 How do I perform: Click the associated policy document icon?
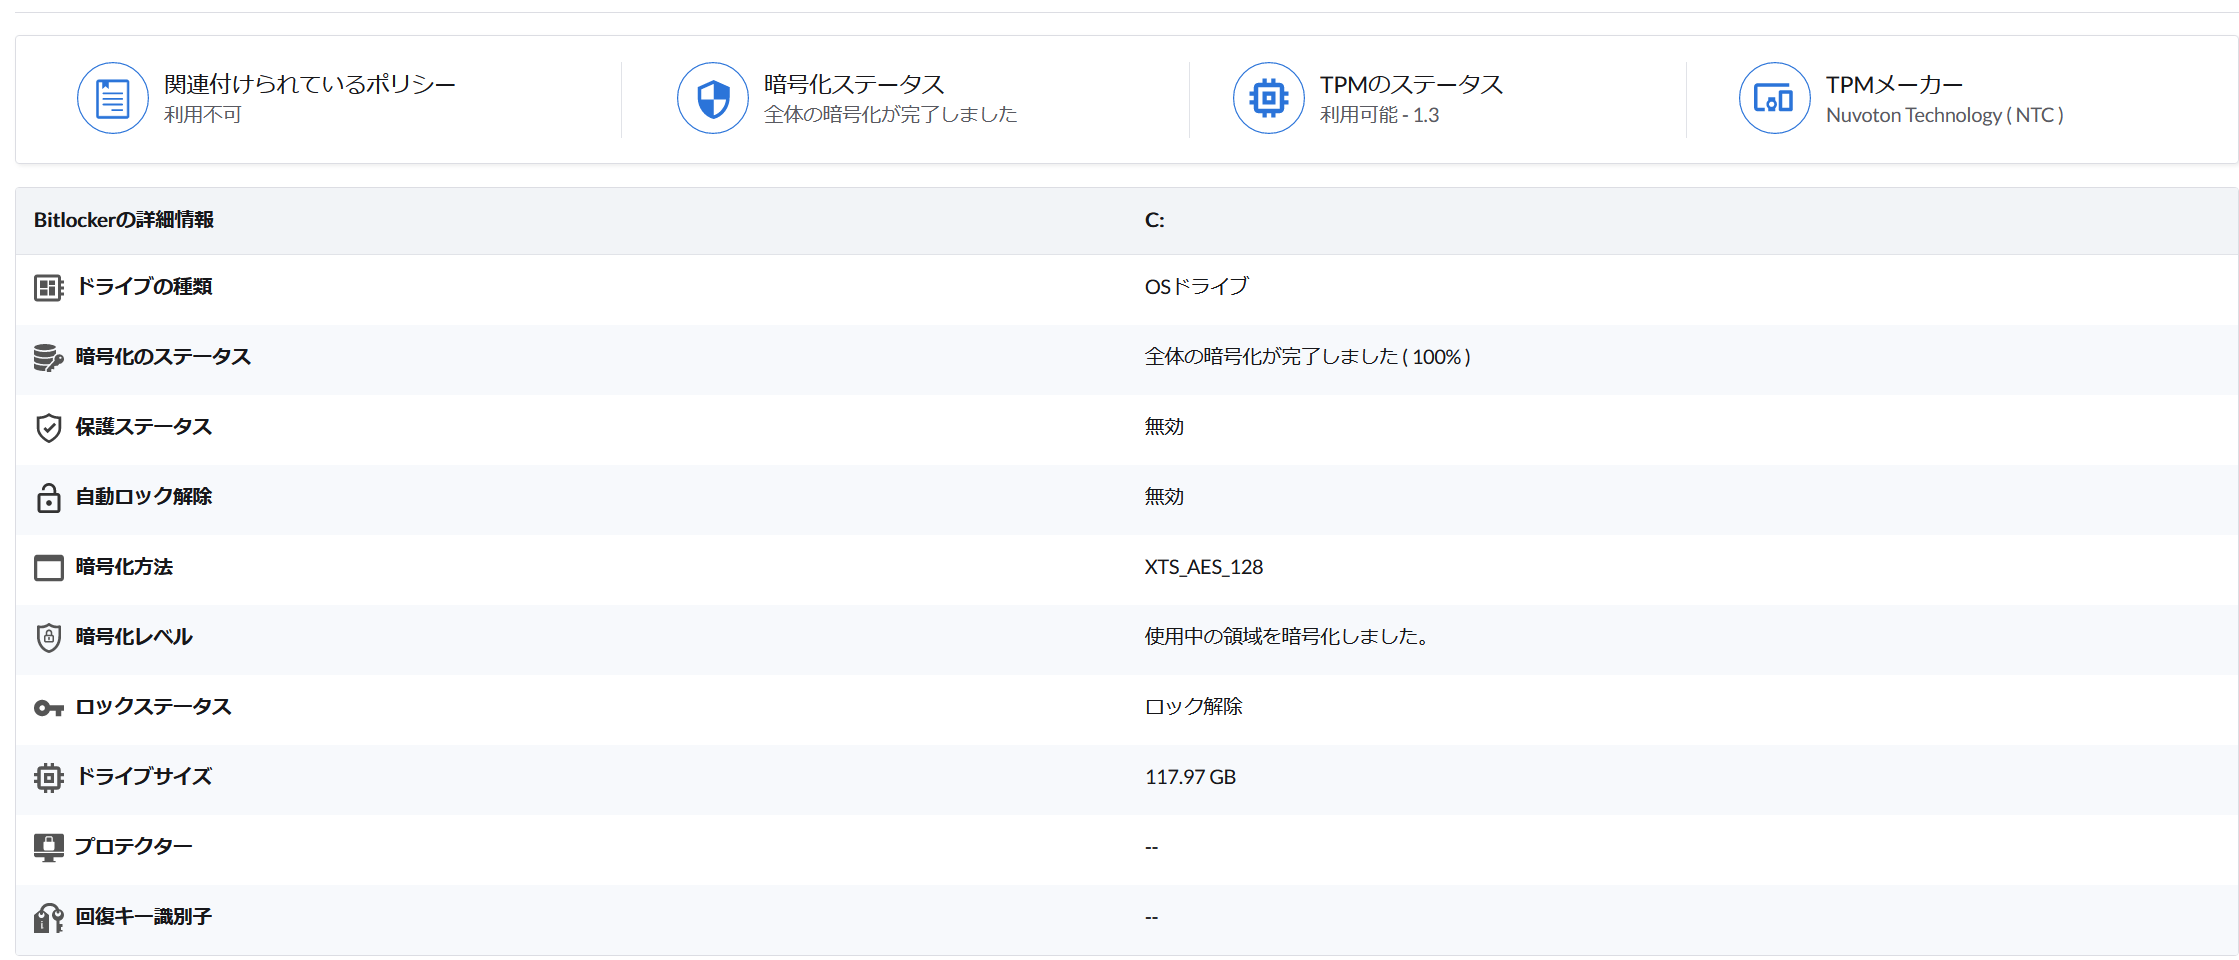click(x=113, y=98)
